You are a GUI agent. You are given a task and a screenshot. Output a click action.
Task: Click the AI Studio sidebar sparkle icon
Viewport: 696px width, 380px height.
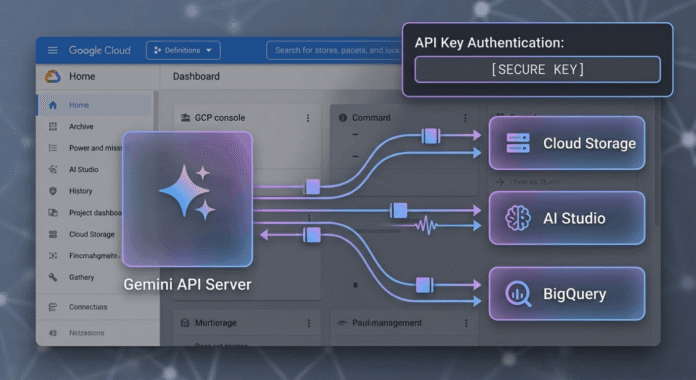53,169
